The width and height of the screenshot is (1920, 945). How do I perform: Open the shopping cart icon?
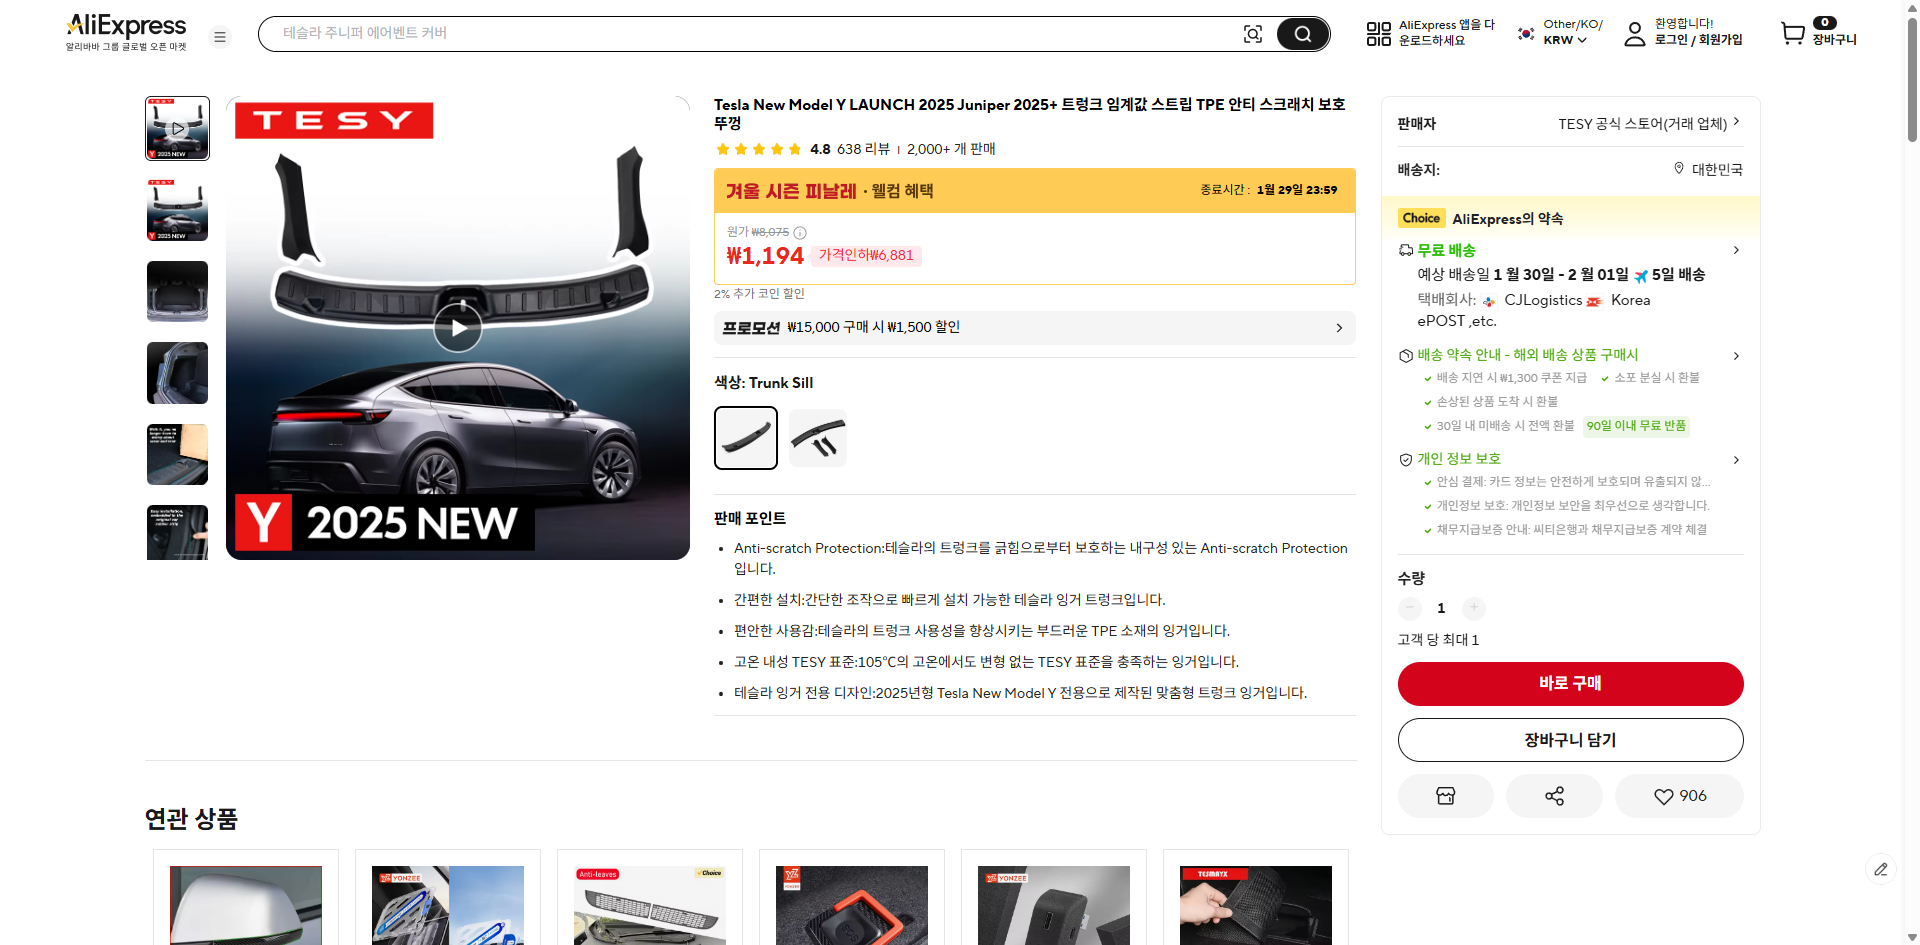pyautogui.click(x=1793, y=34)
